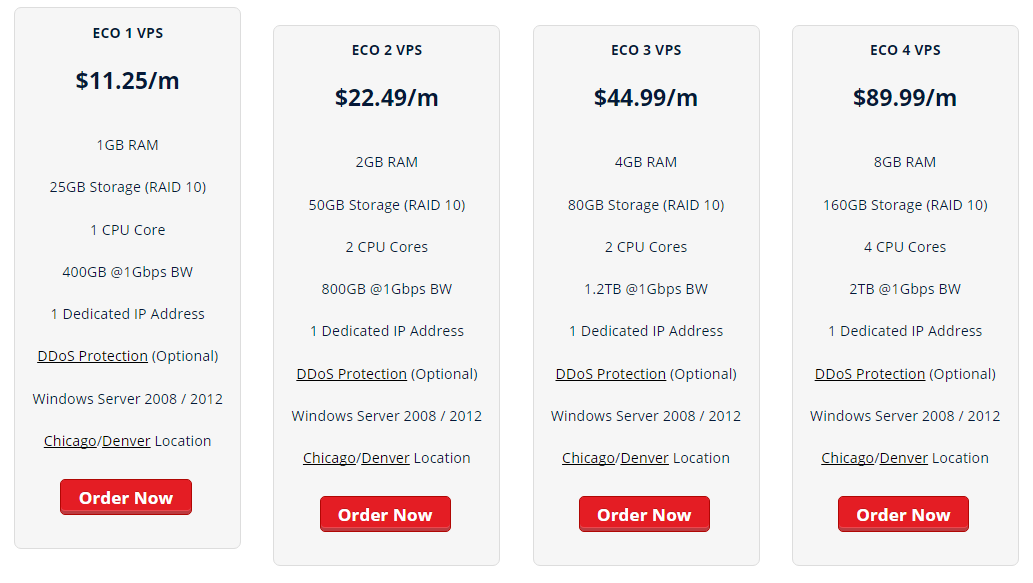
Task: Click the $89.99/m price text
Action: pos(905,97)
